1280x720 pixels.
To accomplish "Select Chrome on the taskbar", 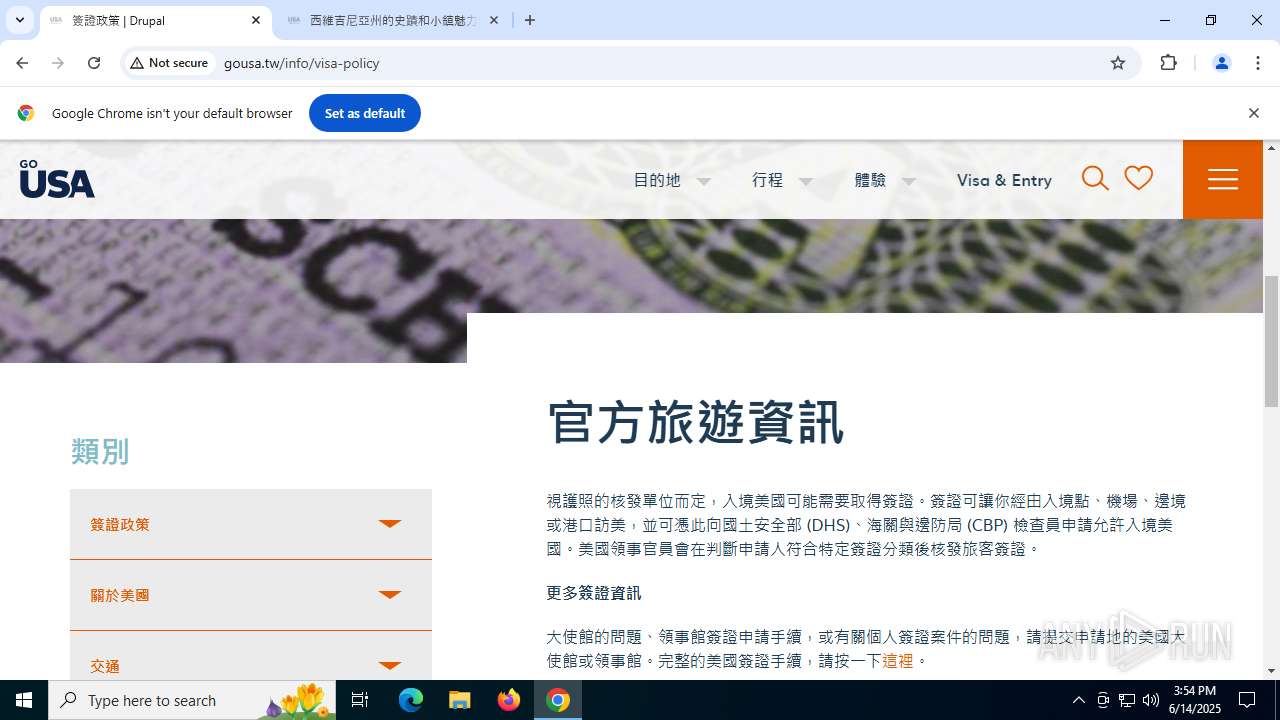I will click(558, 700).
